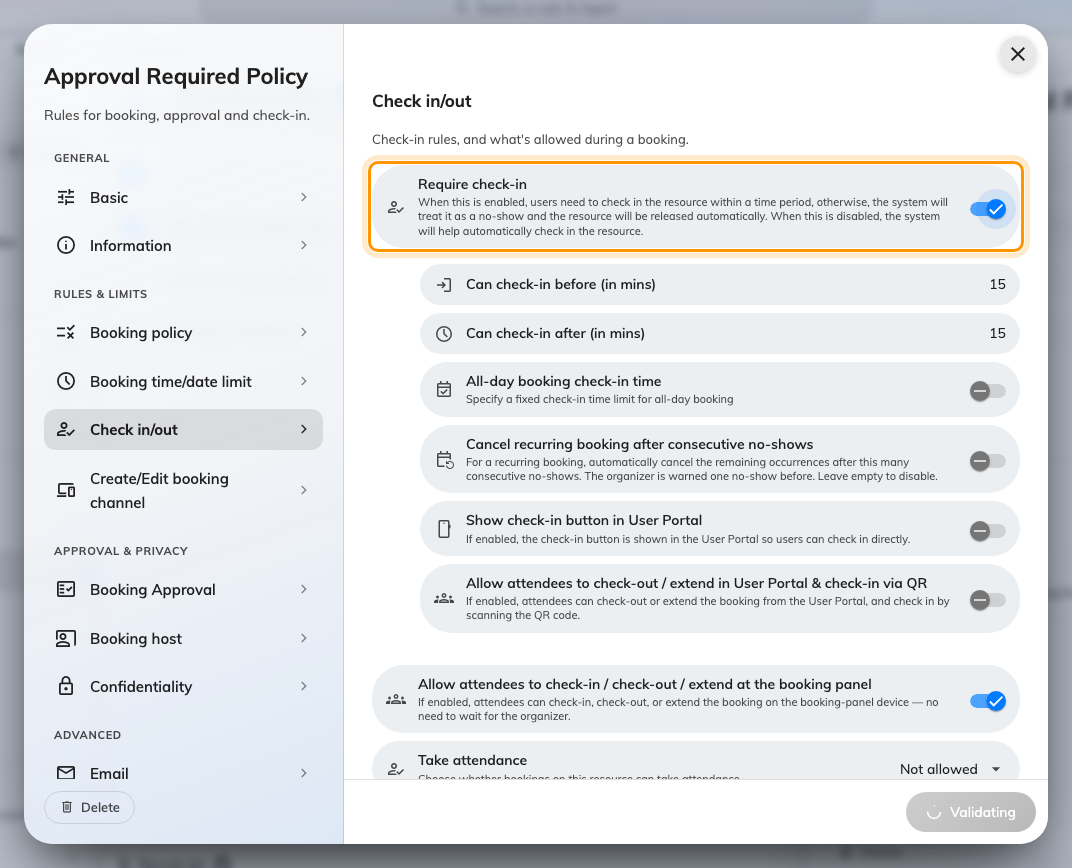Click the Validating button
Viewport: 1072px width, 868px height.
point(971,812)
